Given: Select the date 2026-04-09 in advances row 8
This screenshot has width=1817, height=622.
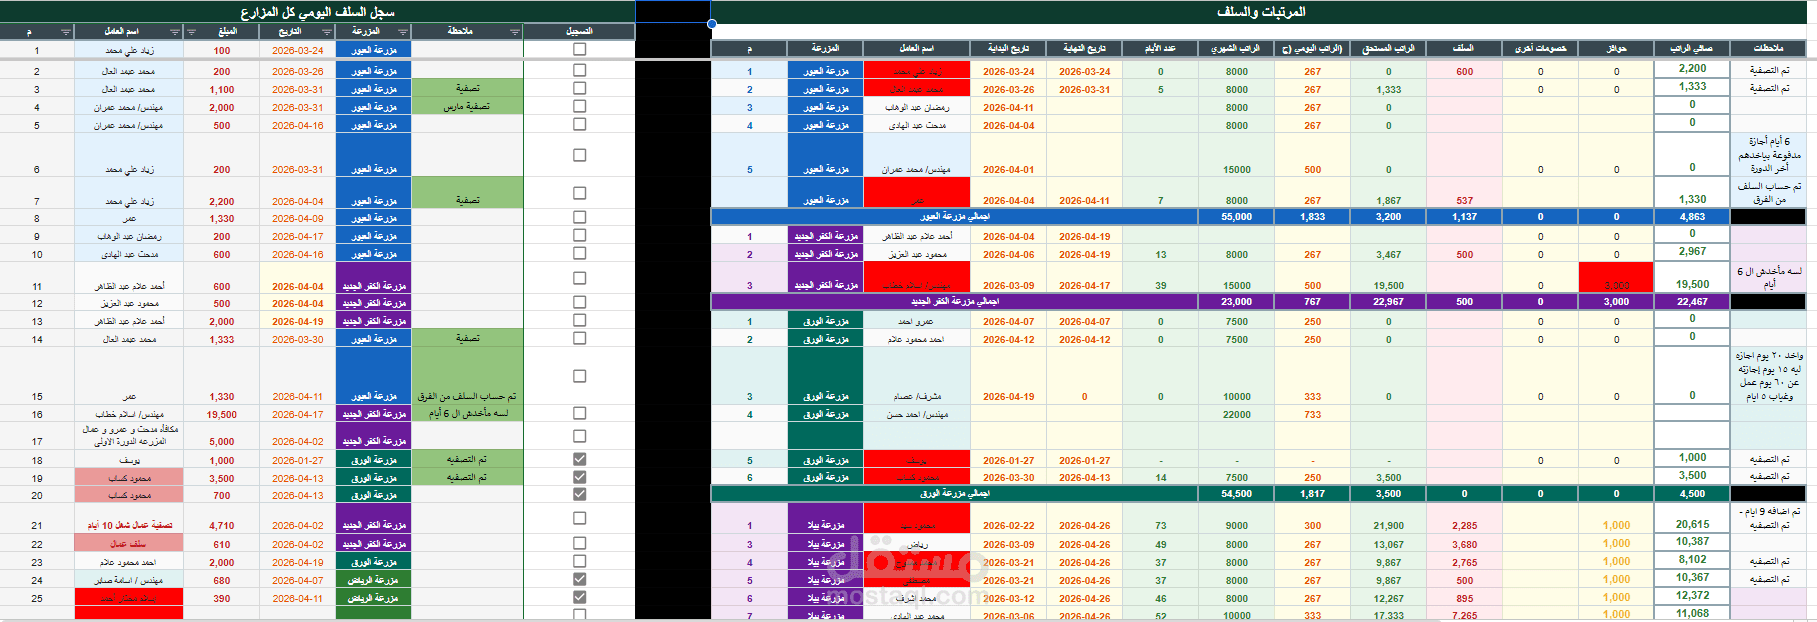Looking at the screenshot, I should (x=298, y=218).
